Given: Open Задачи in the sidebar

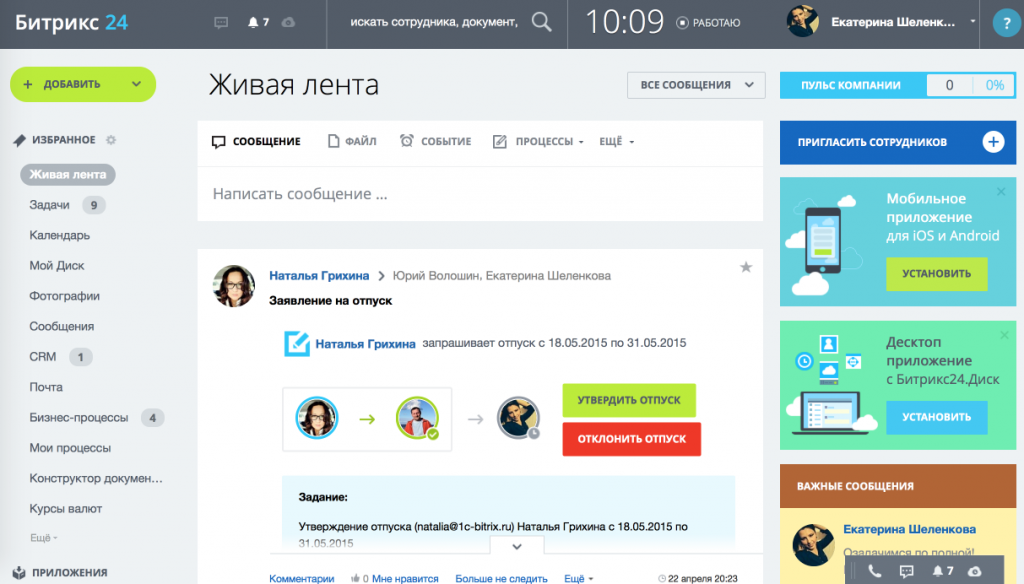Looking at the screenshot, I should pyautogui.click(x=49, y=205).
